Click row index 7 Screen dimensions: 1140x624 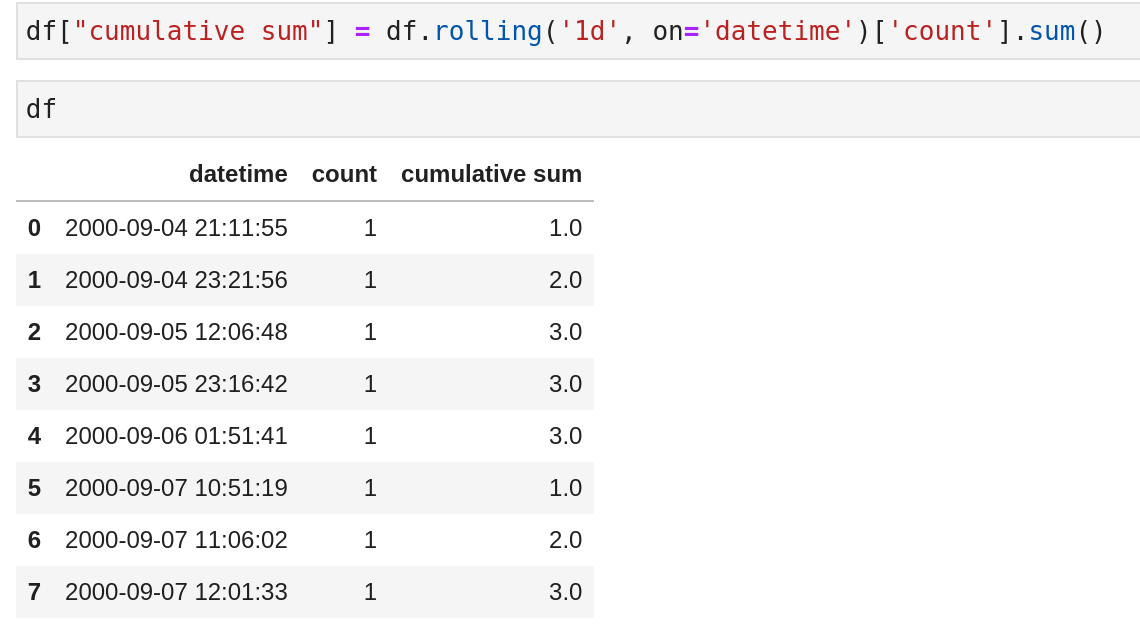pos(34,592)
